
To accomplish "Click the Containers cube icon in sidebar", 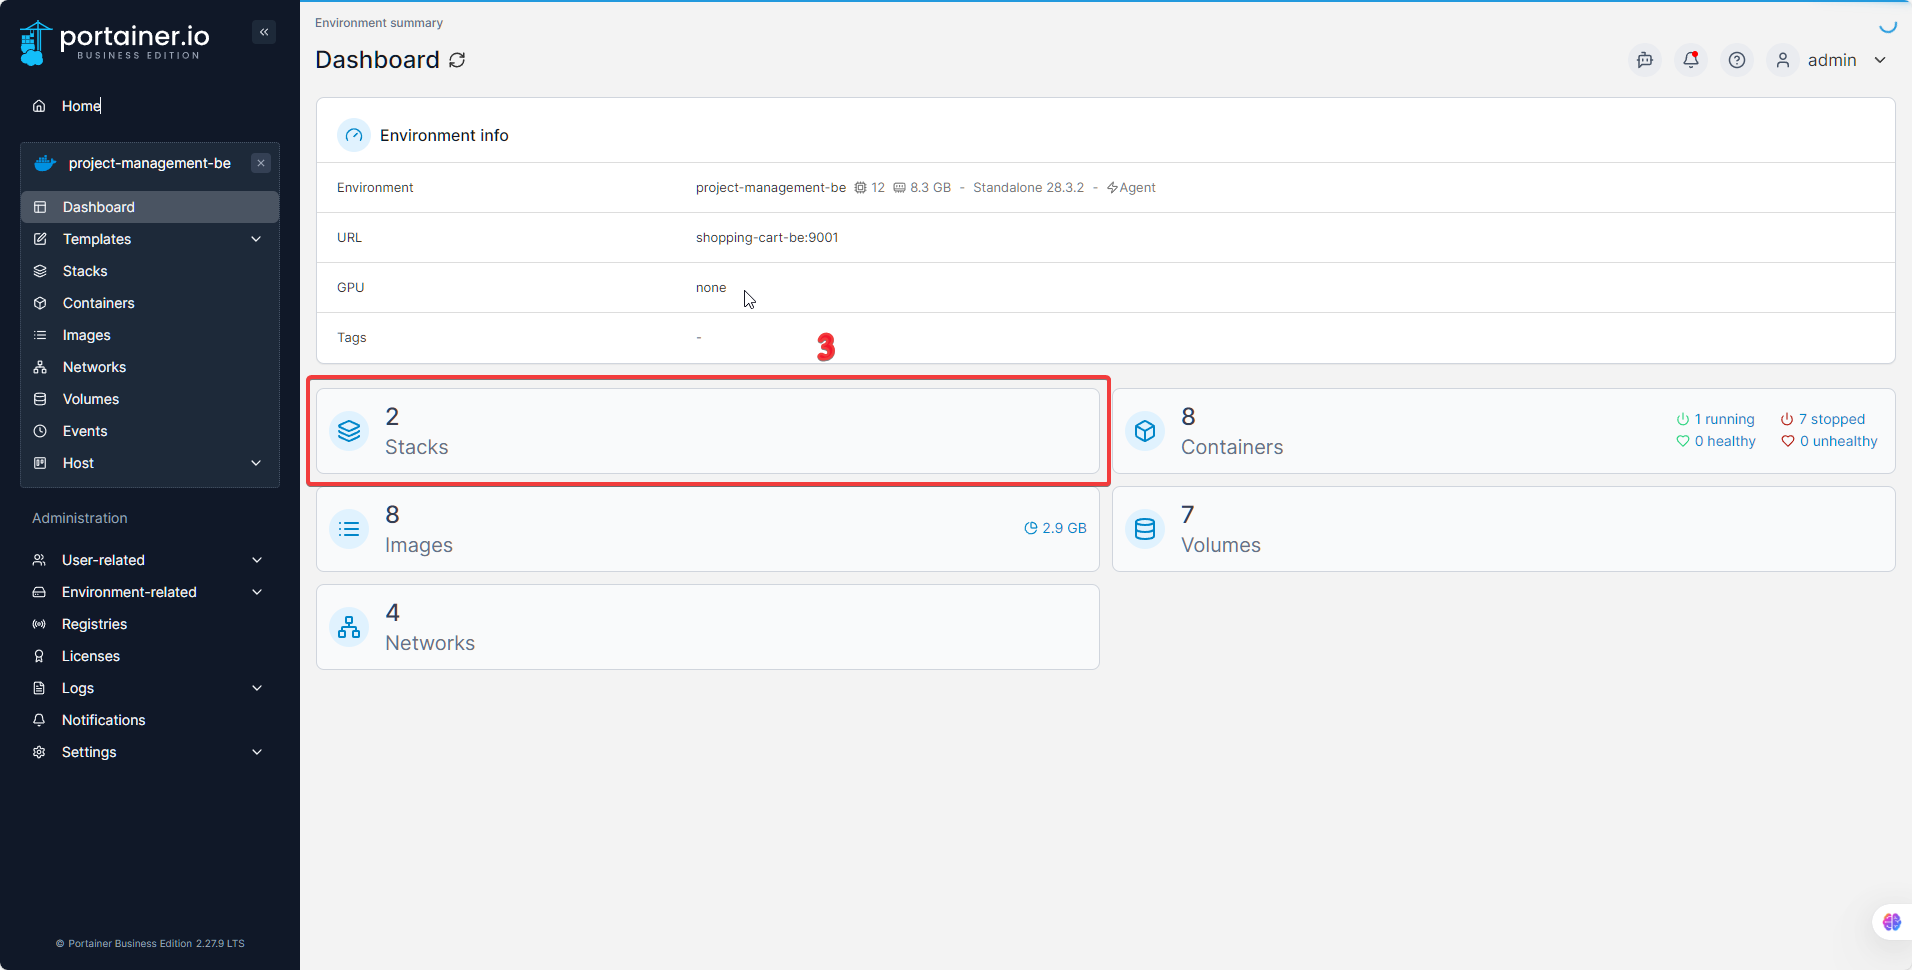I will coord(40,303).
